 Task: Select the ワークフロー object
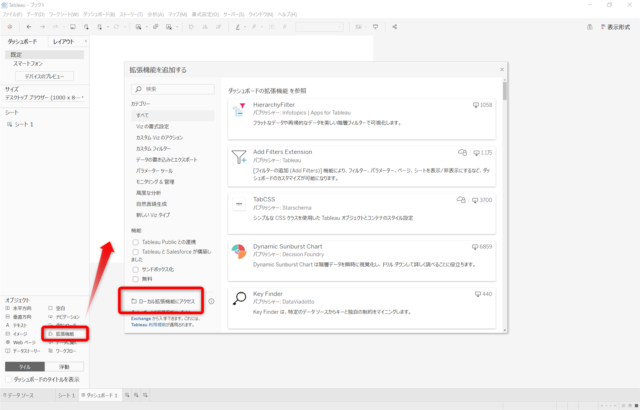coord(62,351)
